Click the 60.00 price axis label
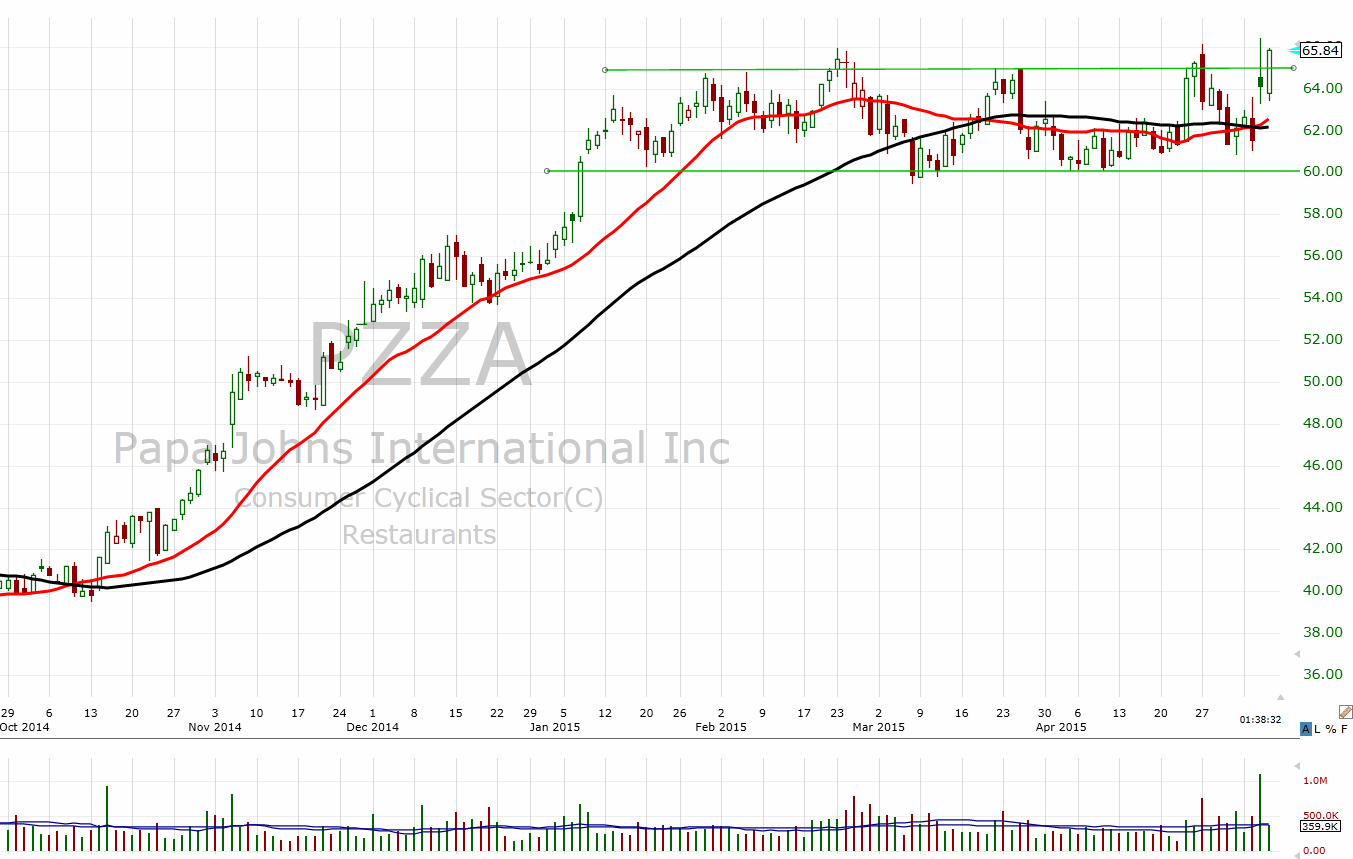Screen dimensions: 1353x859 1322,172
